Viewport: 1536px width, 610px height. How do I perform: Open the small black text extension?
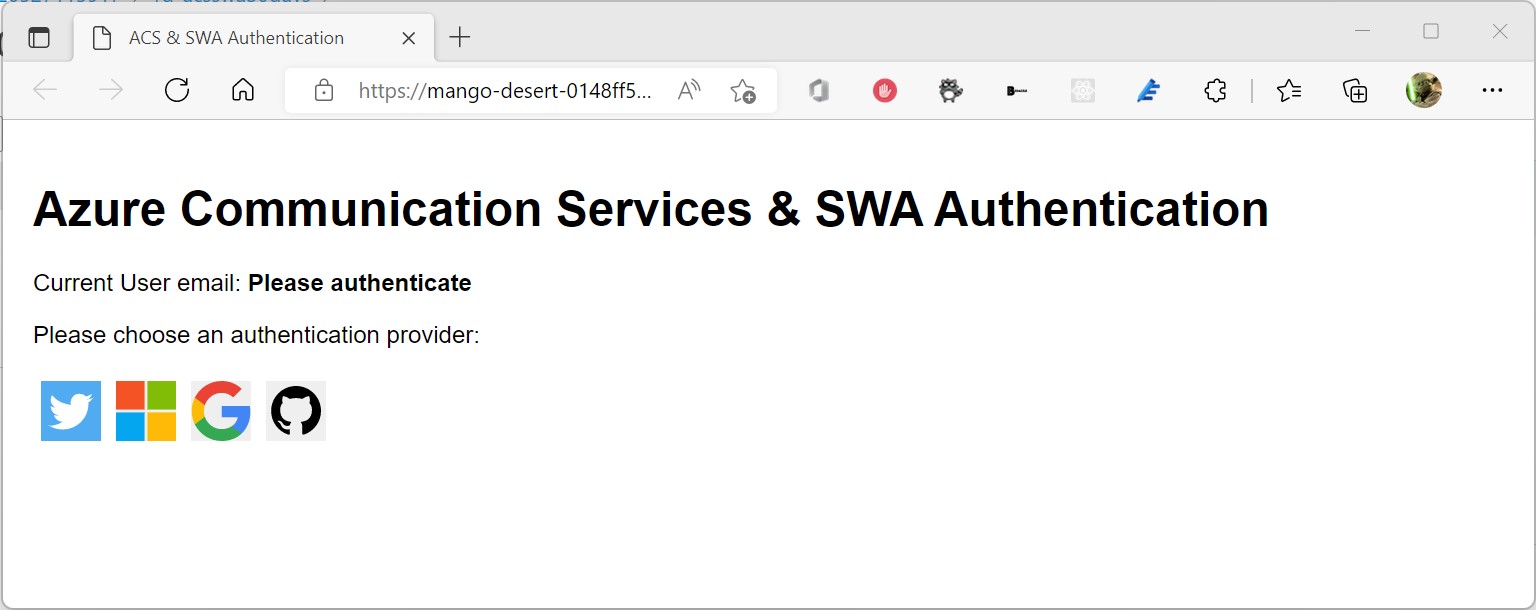click(1017, 91)
